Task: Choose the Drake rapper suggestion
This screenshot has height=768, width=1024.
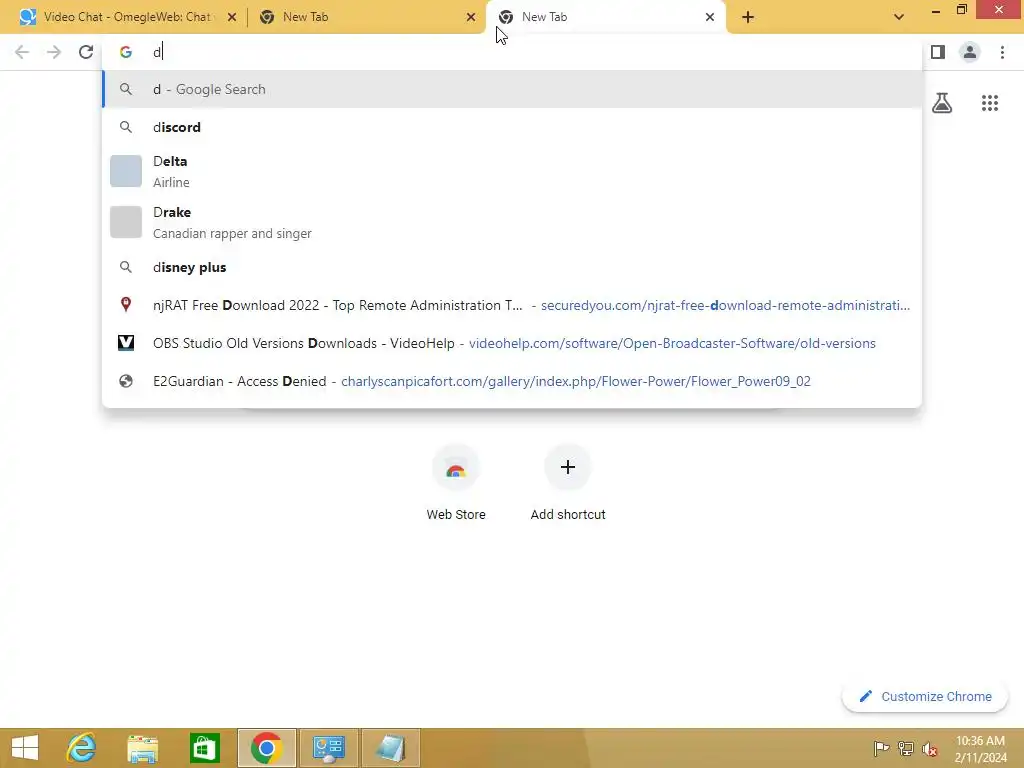Action: pyautogui.click(x=512, y=223)
